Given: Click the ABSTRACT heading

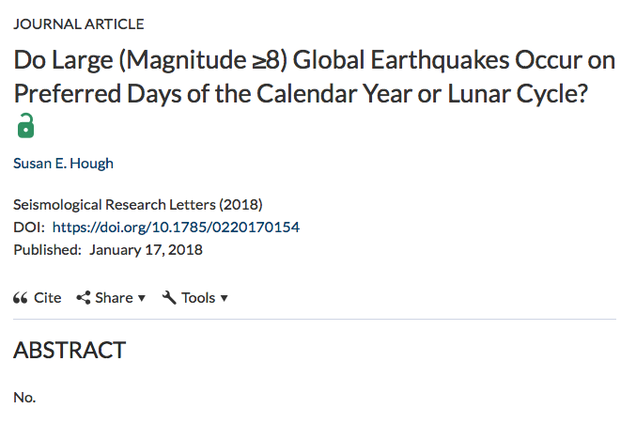Looking at the screenshot, I should 69,350.
